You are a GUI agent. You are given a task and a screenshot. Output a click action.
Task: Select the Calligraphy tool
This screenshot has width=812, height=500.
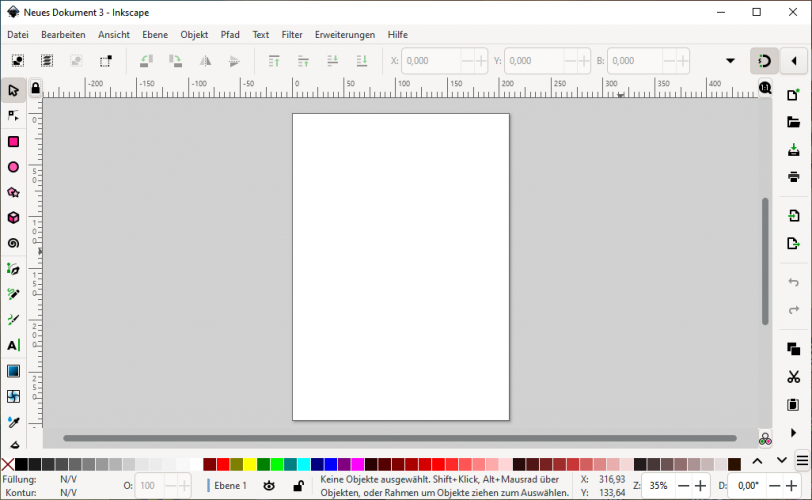[x=13, y=320]
